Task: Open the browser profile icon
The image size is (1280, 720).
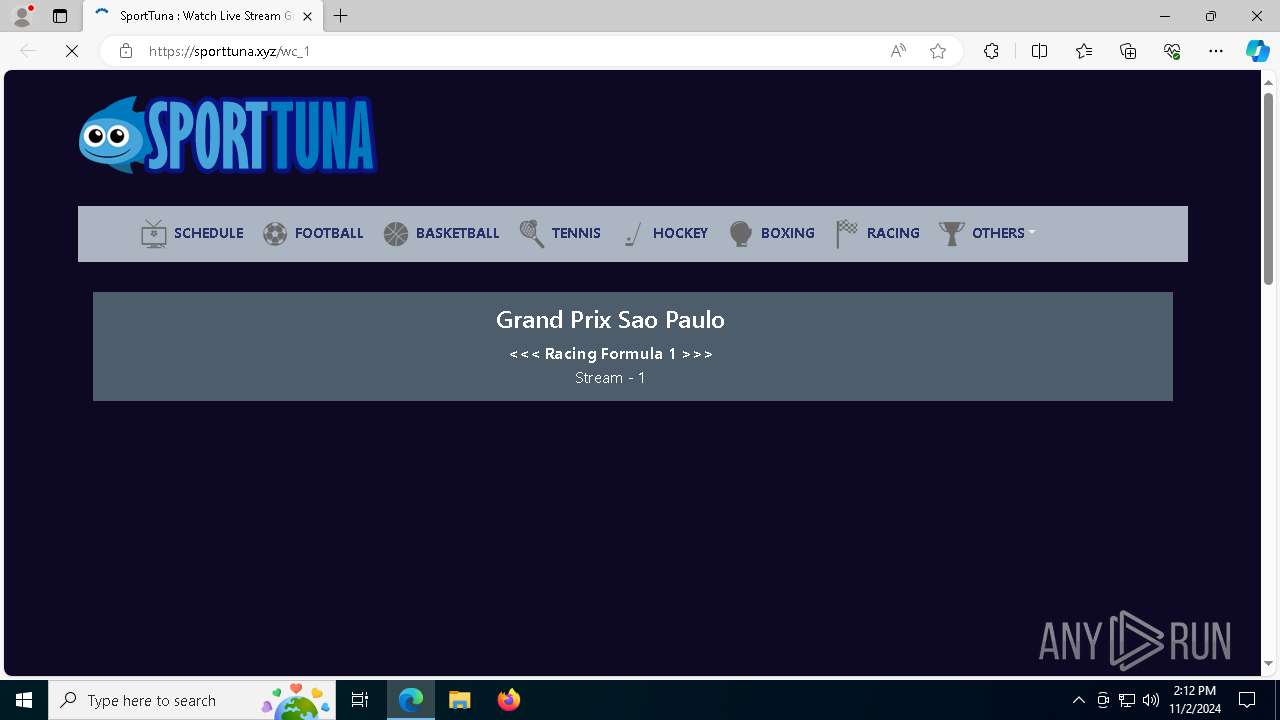Action: [x=22, y=16]
